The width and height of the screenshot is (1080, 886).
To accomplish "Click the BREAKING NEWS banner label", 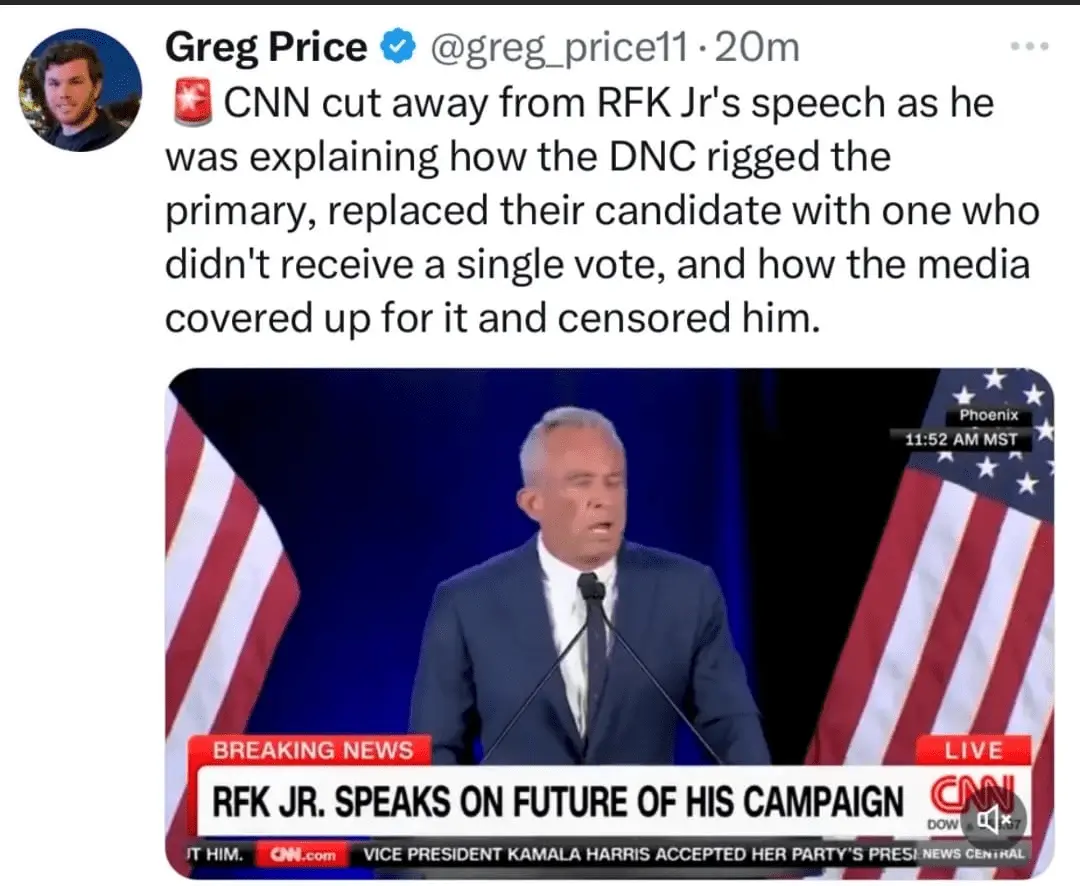I will coord(314,750).
